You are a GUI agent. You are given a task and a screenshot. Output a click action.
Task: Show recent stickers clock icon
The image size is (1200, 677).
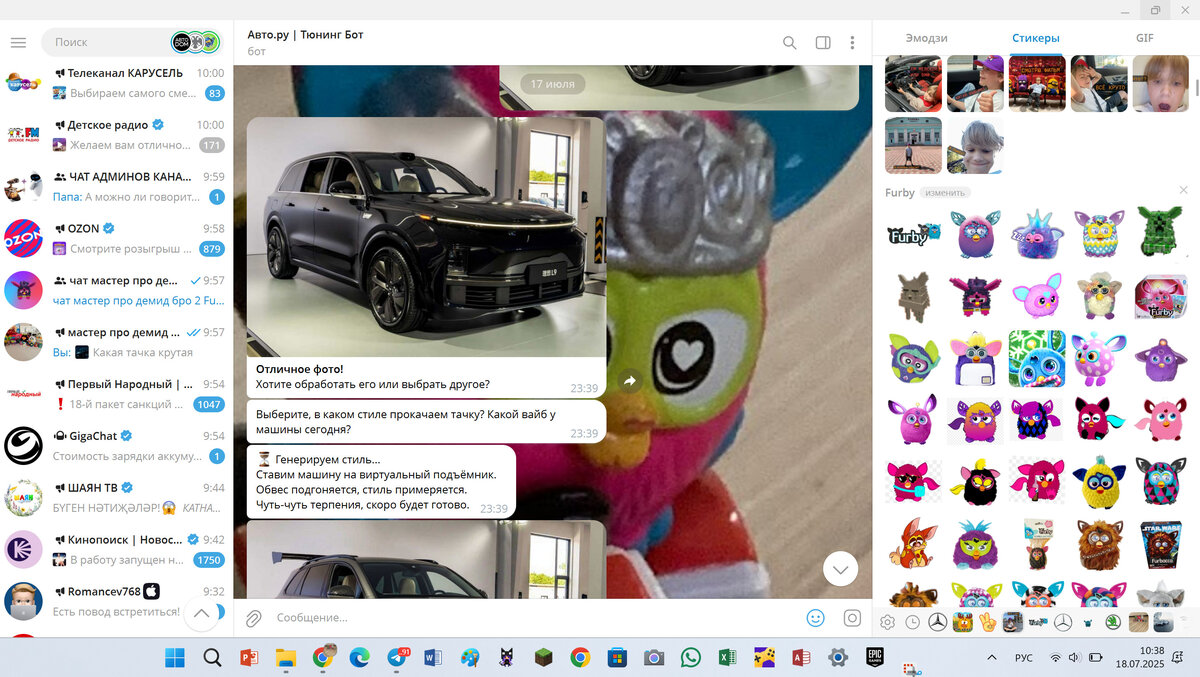tap(912, 622)
